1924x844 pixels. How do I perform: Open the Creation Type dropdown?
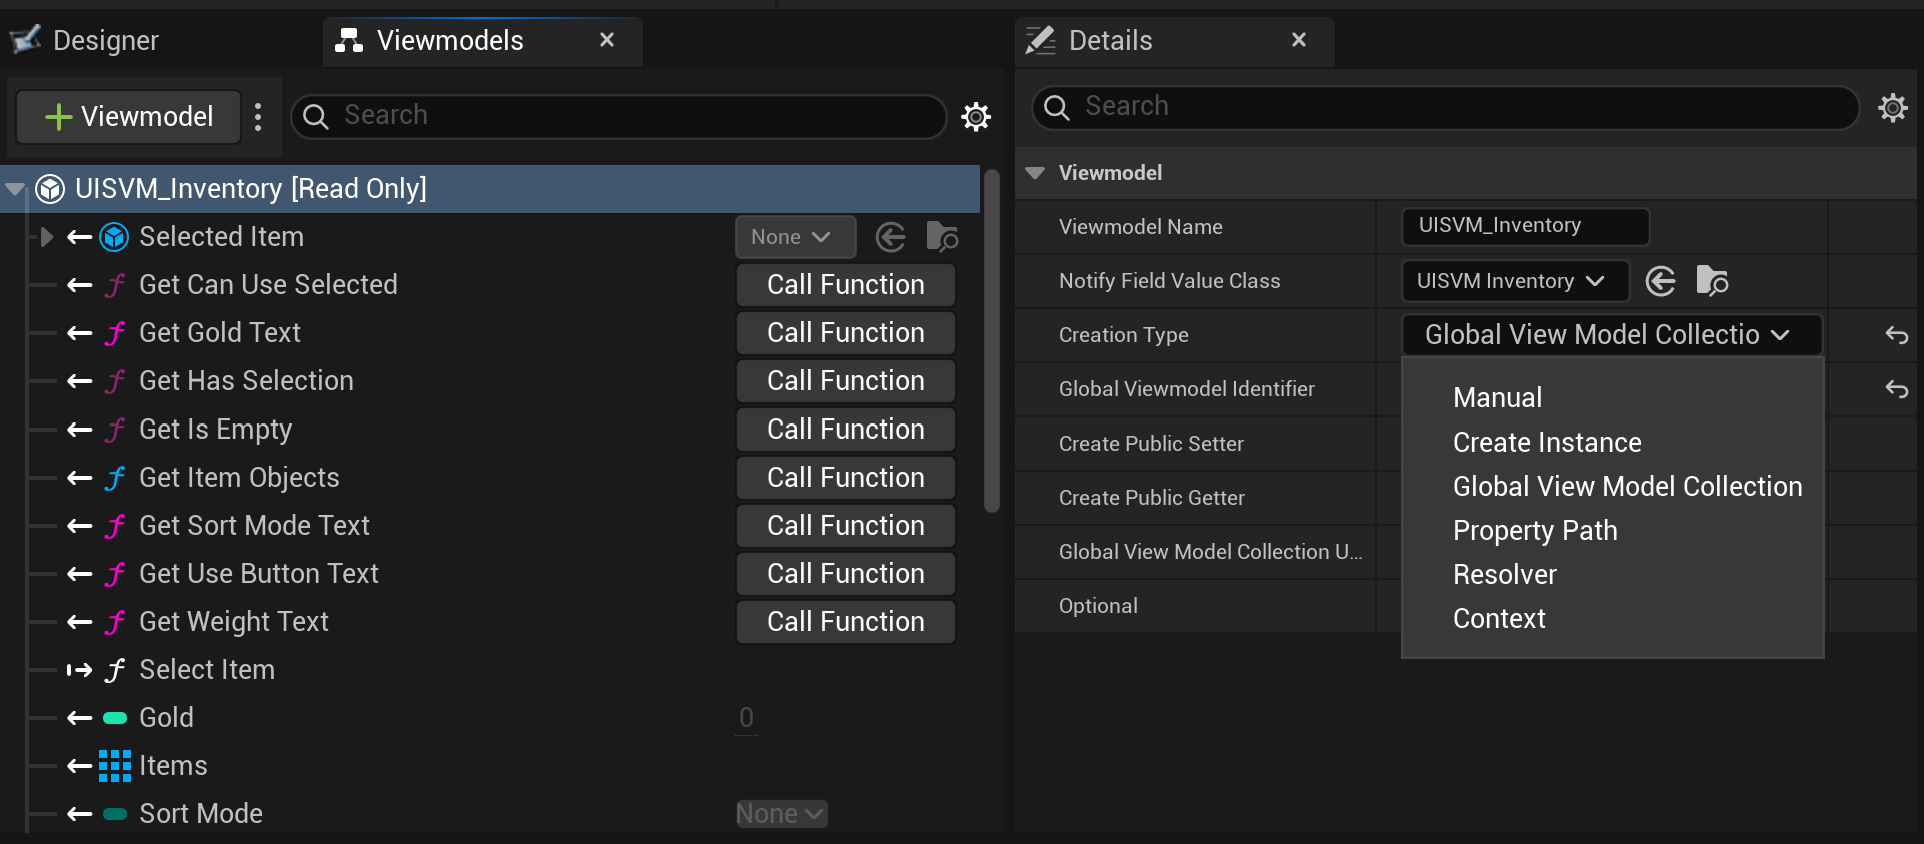pos(1611,335)
